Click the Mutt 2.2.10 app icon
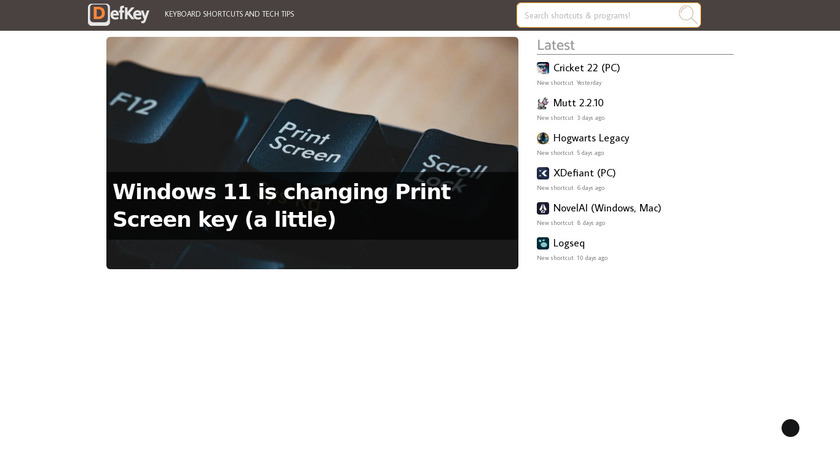The width and height of the screenshot is (840, 472). tap(543, 103)
